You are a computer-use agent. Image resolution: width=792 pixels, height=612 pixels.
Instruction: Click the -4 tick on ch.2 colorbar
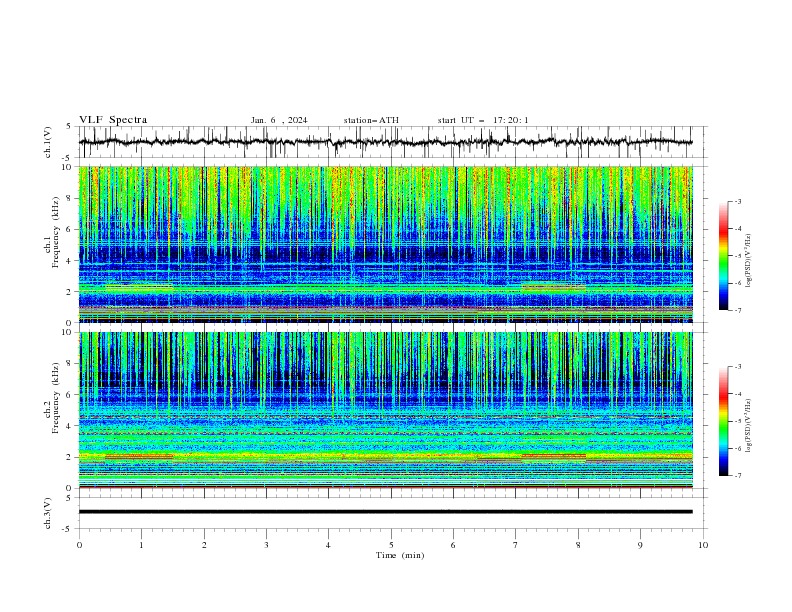click(737, 394)
